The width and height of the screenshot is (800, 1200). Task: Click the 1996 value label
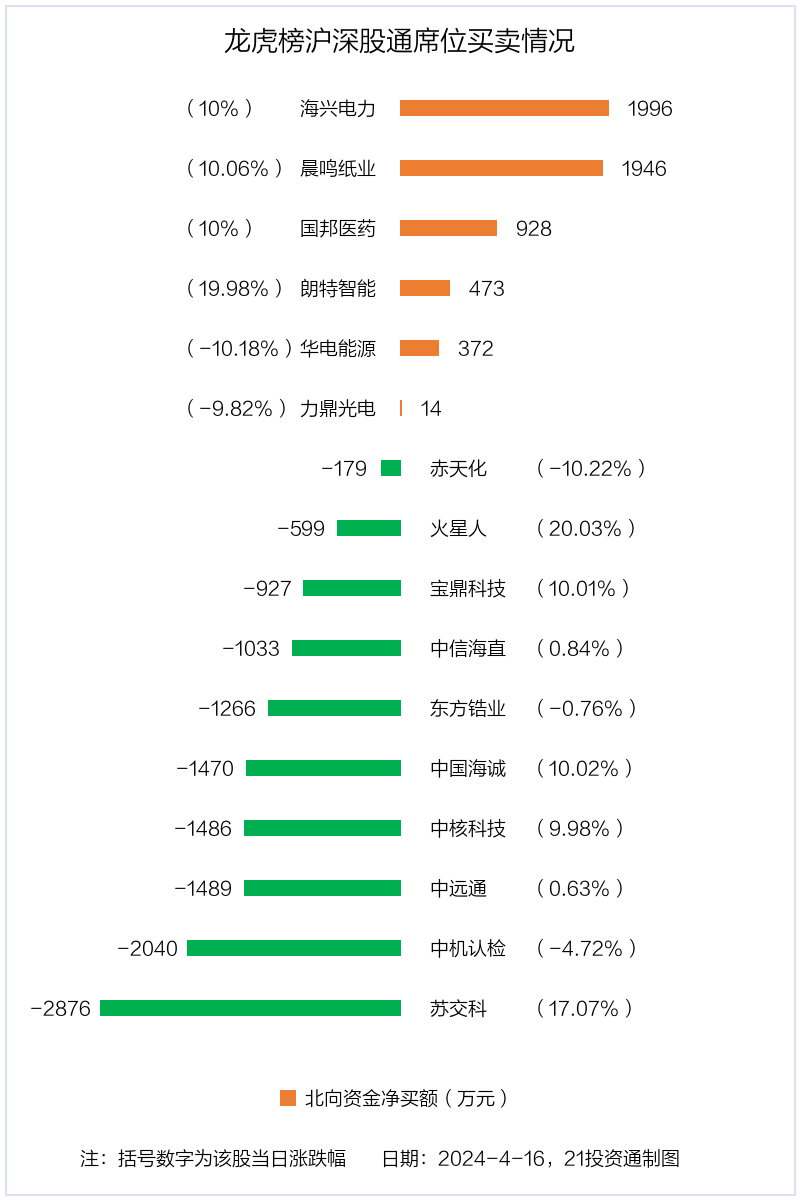[650, 108]
